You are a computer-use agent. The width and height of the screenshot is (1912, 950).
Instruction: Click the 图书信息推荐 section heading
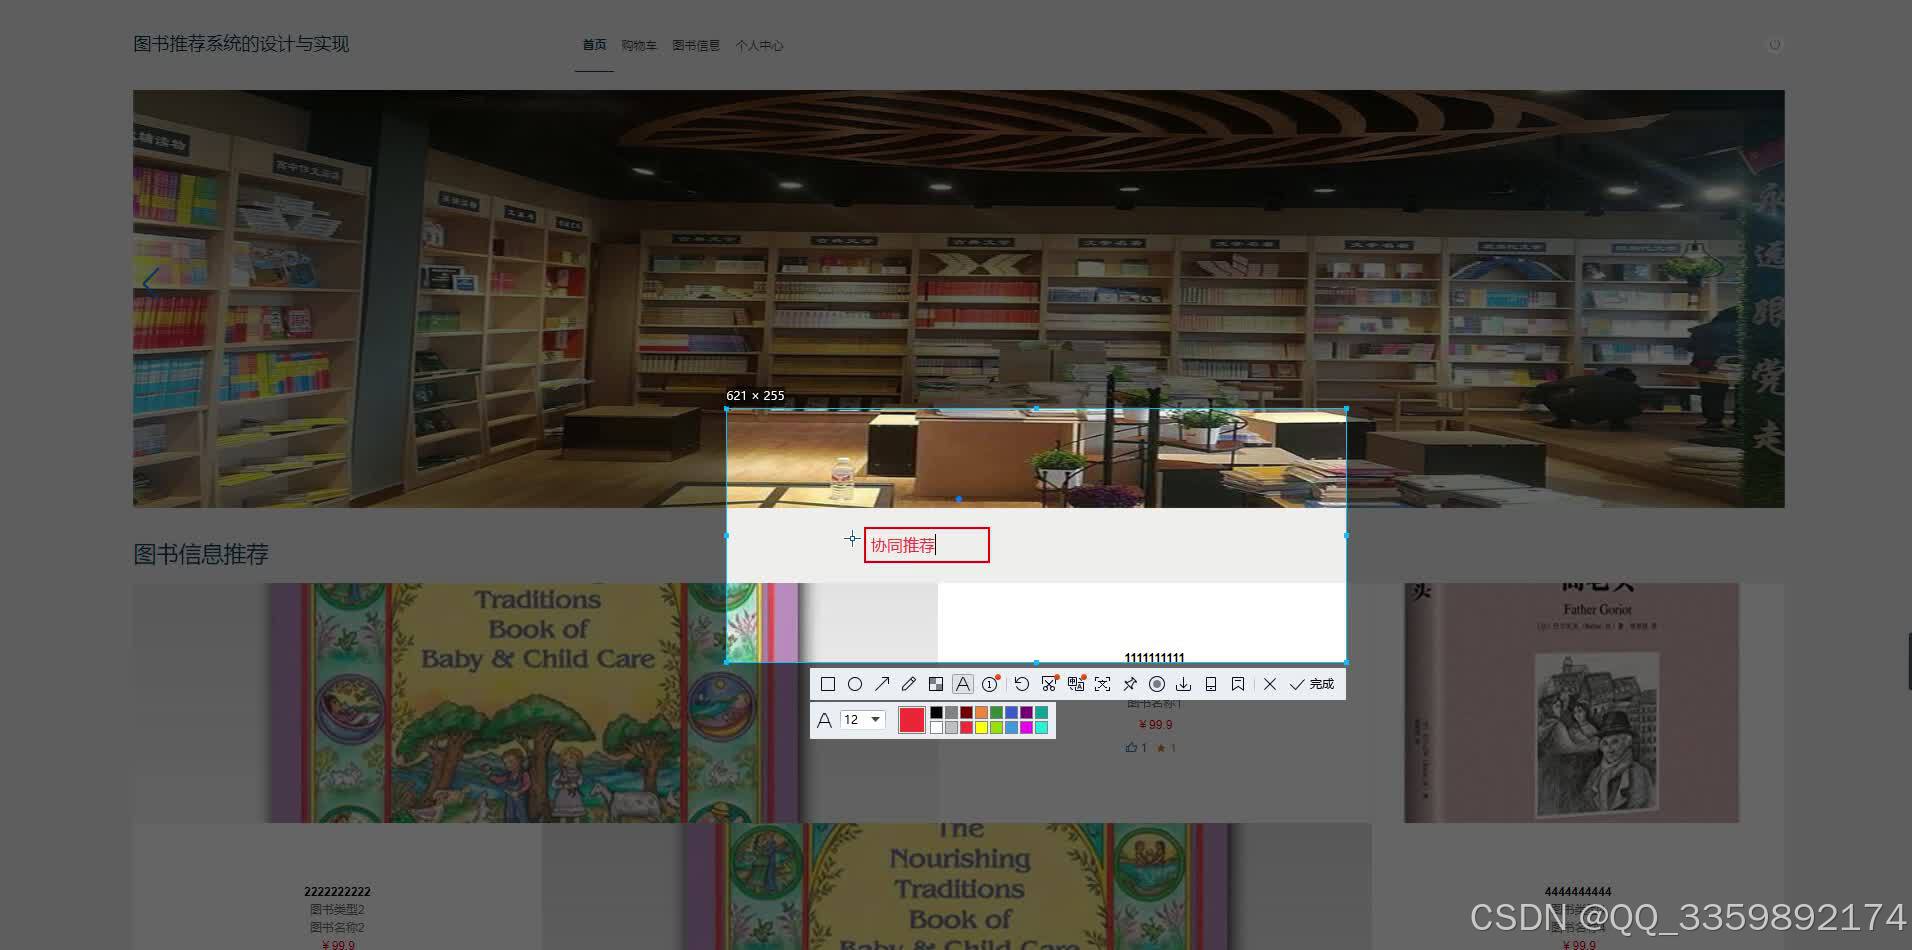pyautogui.click(x=201, y=554)
